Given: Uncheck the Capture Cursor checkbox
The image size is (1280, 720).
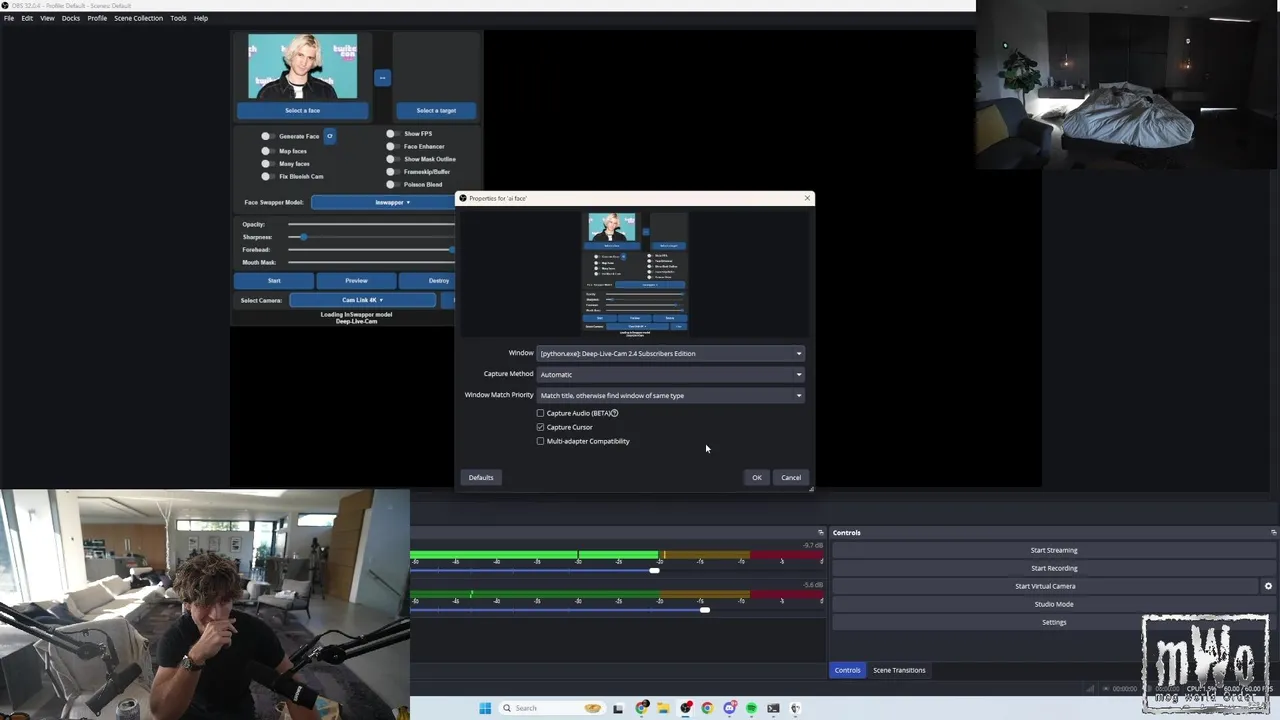Looking at the screenshot, I should click(541, 427).
